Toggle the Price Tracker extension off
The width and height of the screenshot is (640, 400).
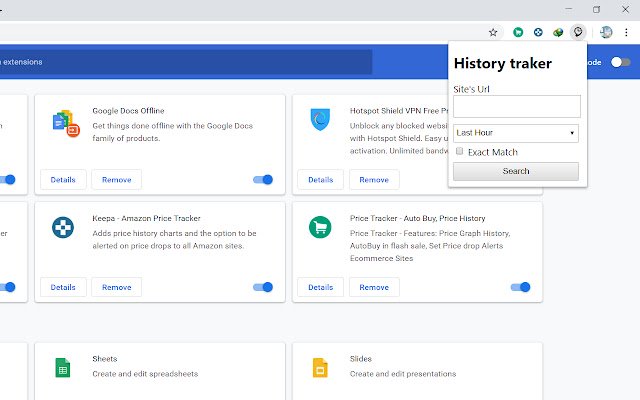[x=520, y=287]
